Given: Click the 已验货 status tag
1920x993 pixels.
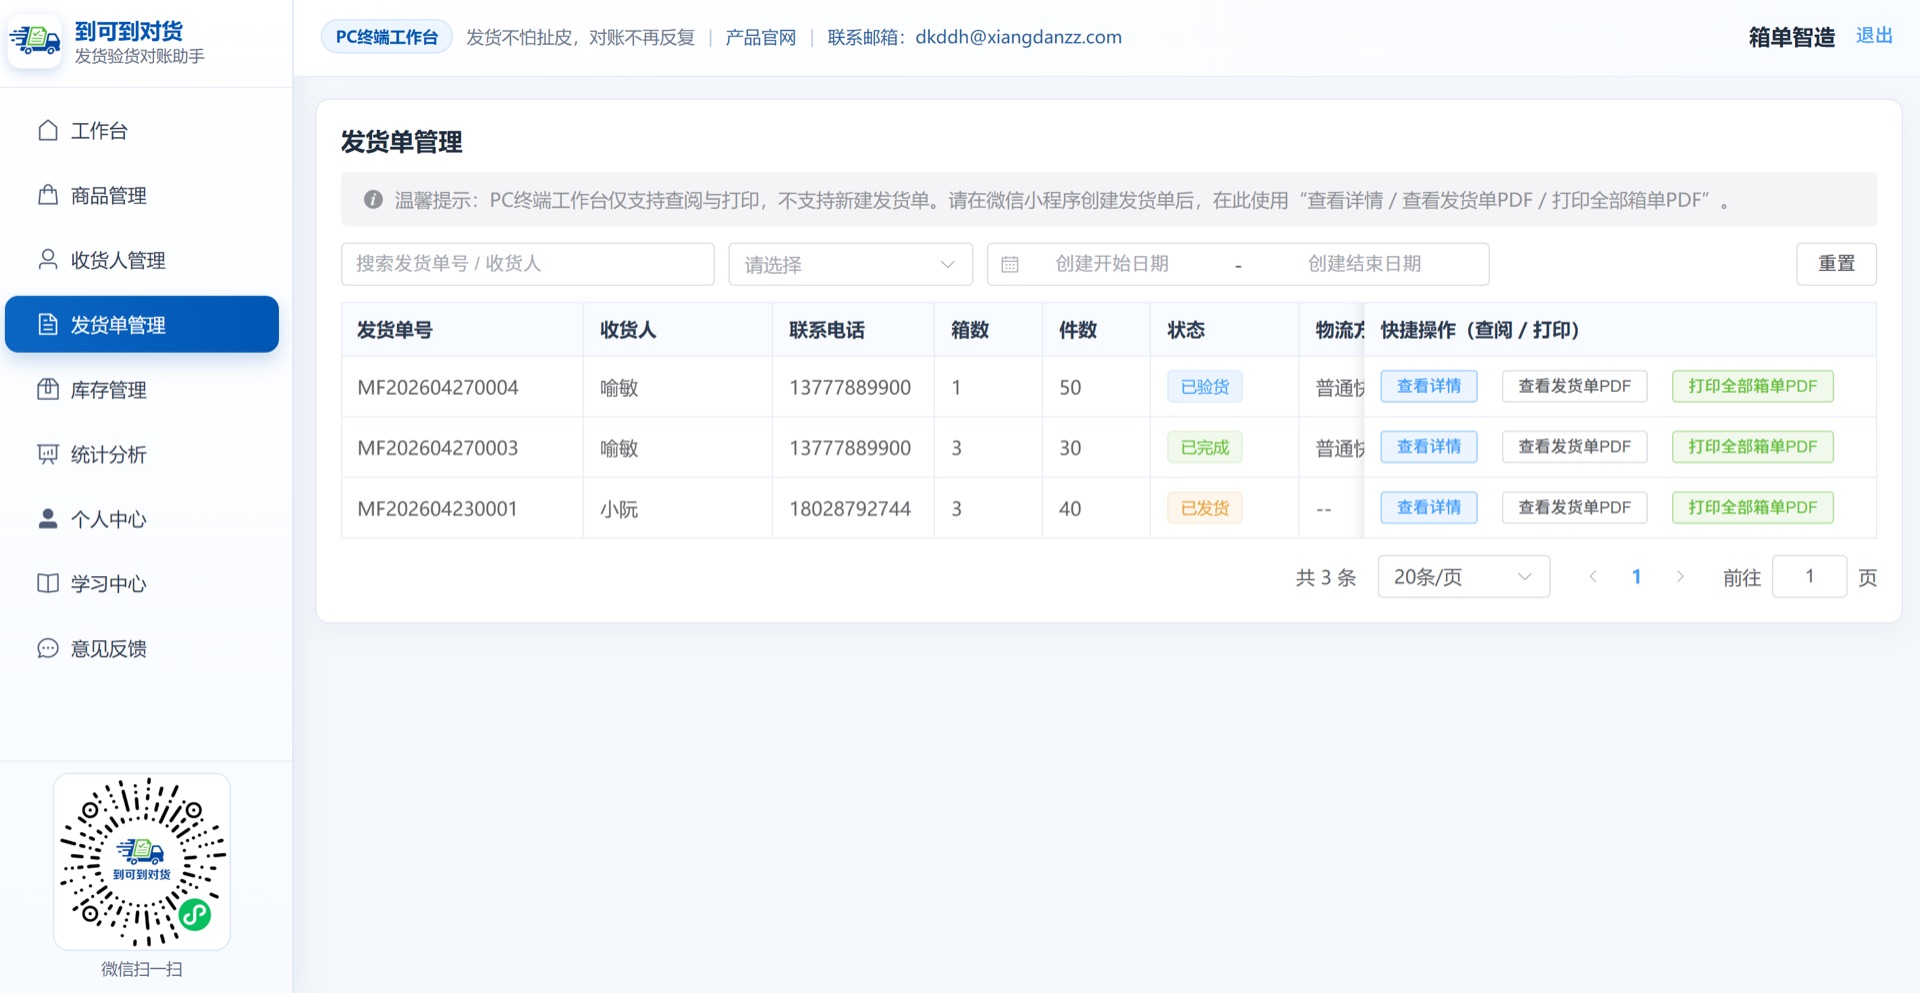Looking at the screenshot, I should pyautogui.click(x=1205, y=387).
